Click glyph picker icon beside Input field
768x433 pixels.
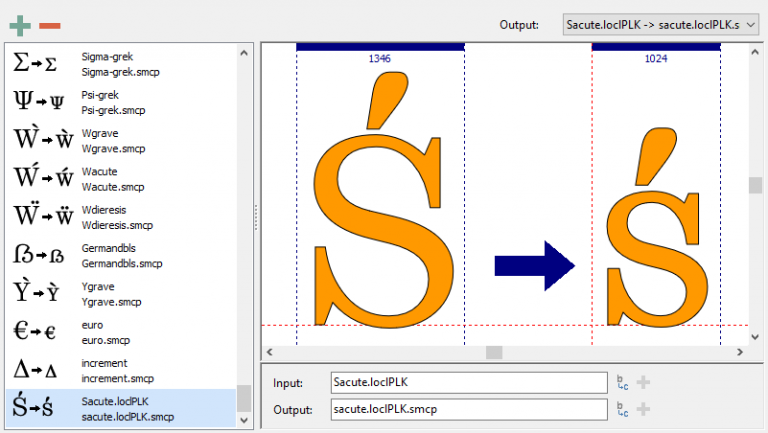(622, 382)
